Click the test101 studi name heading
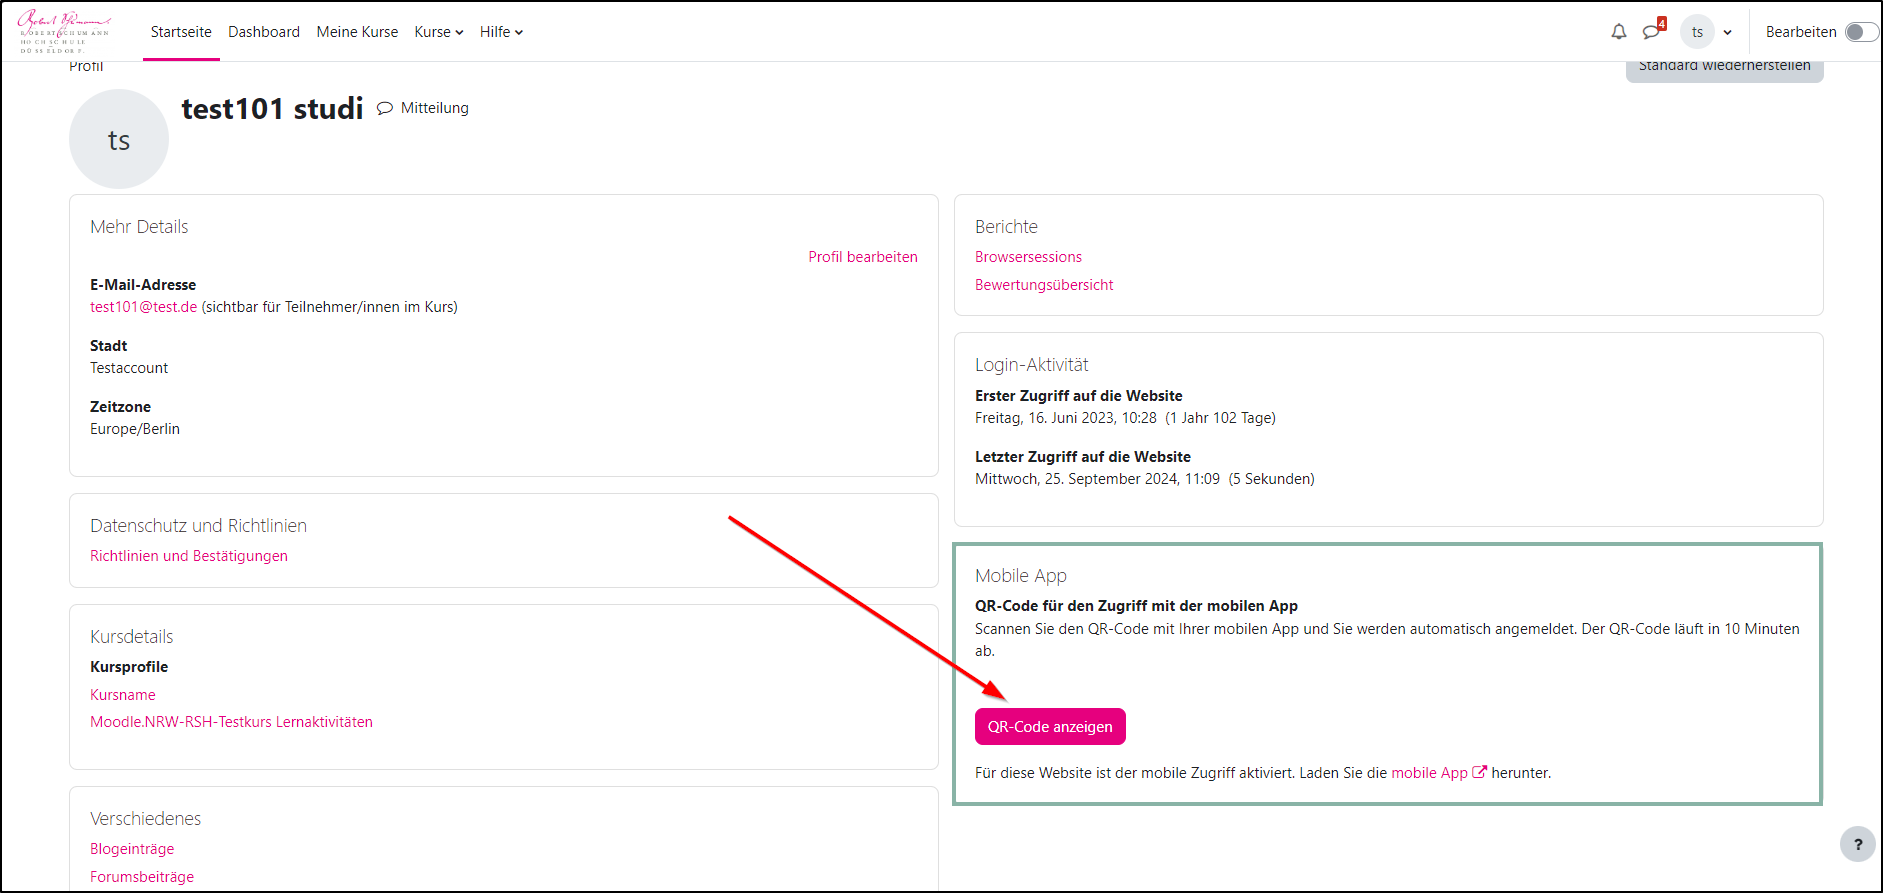This screenshot has height=893, width=1883. tap(272, 108)
